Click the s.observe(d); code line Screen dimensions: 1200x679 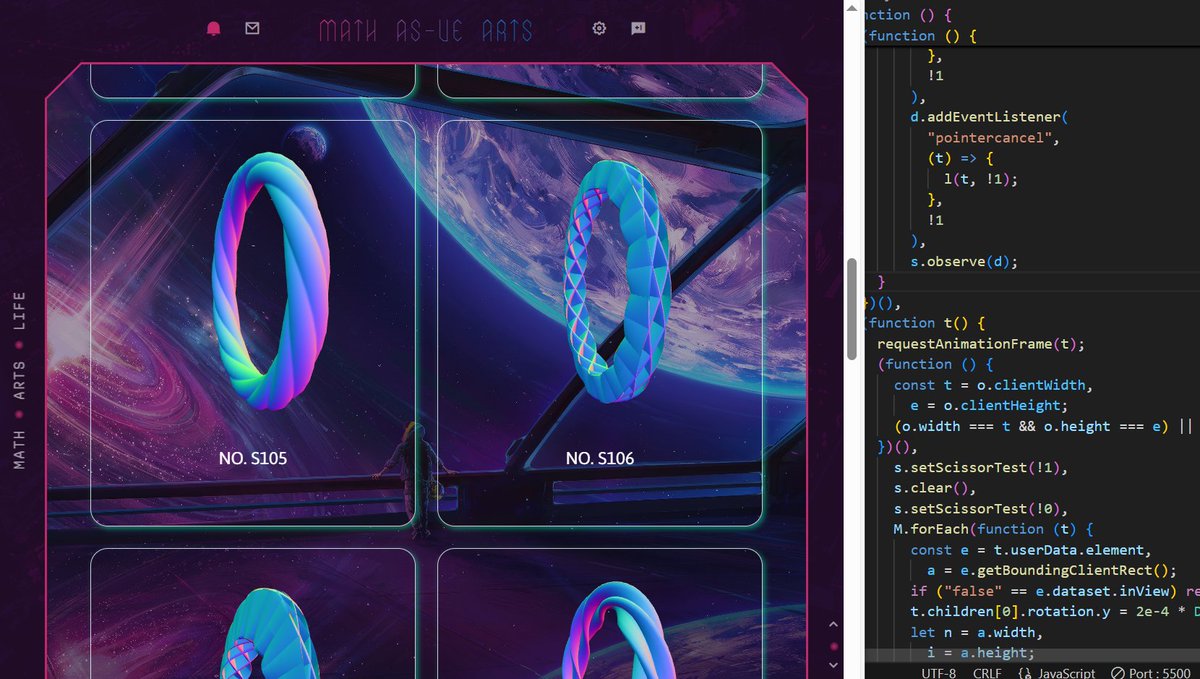tap(964, 262)
